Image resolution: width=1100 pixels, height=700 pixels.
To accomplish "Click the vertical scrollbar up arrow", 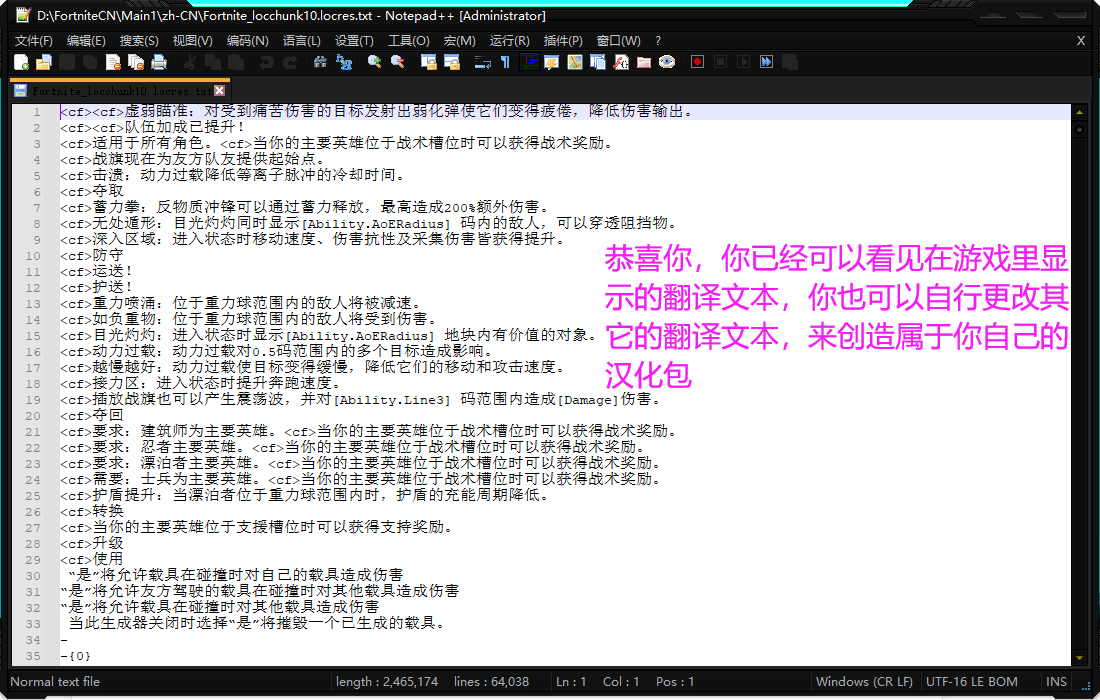I will coord(1079,112).
